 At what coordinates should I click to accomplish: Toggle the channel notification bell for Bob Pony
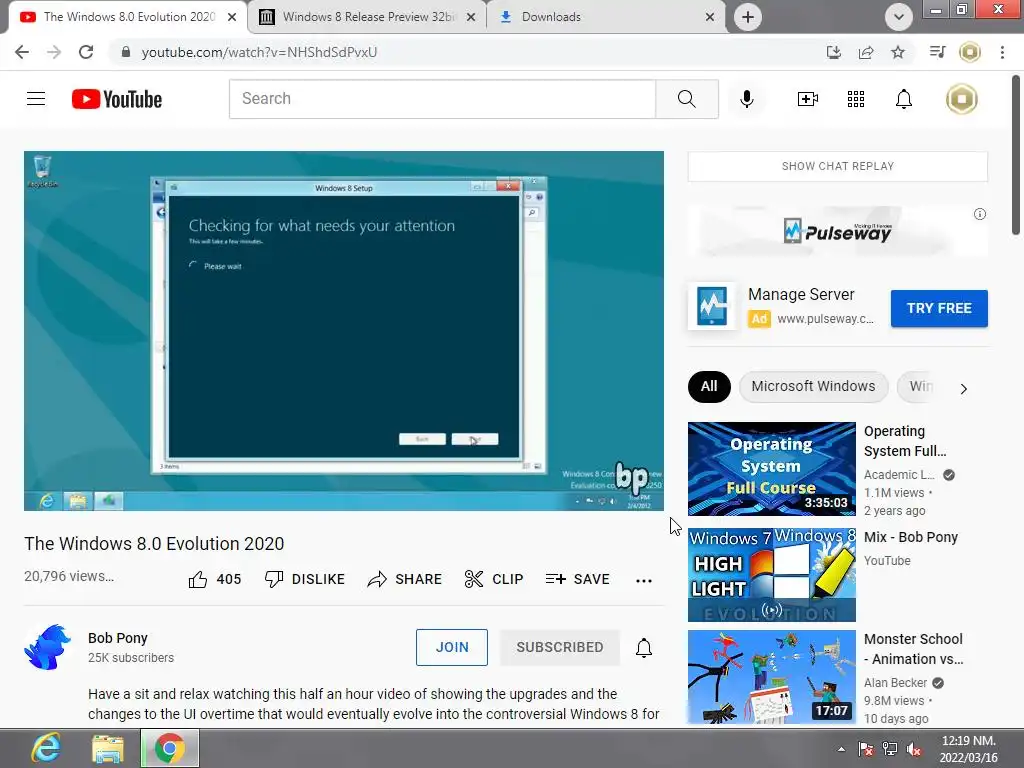[643, 647]
